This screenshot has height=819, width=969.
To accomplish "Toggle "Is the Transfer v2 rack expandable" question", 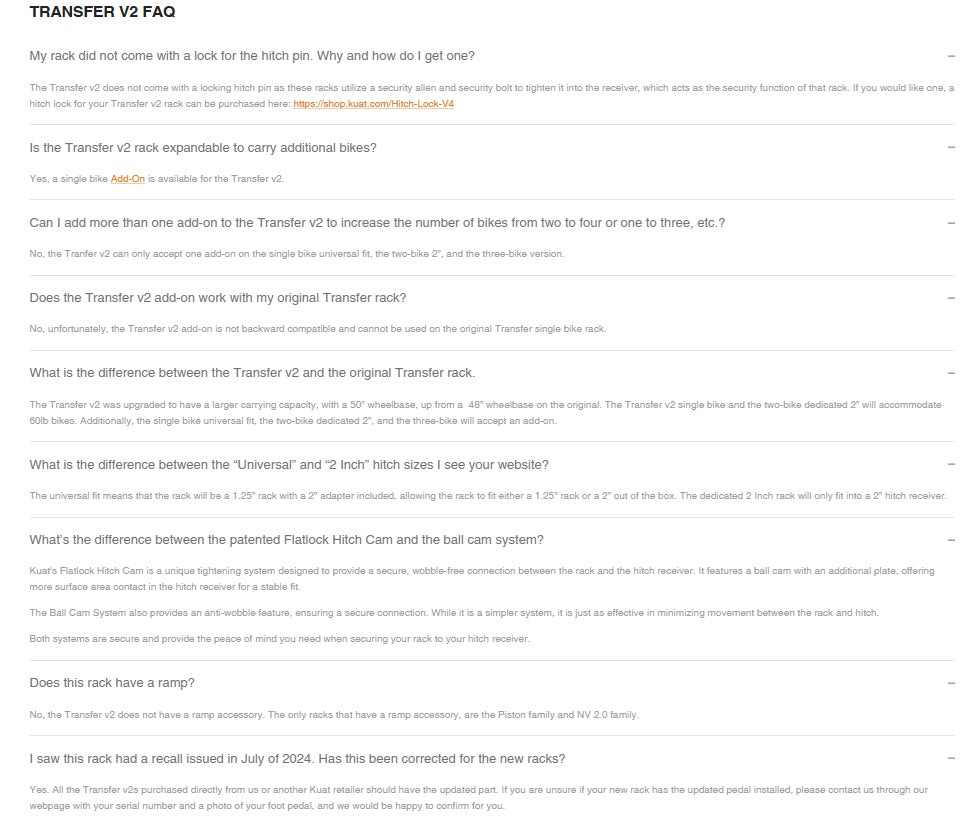I will 203,148.
